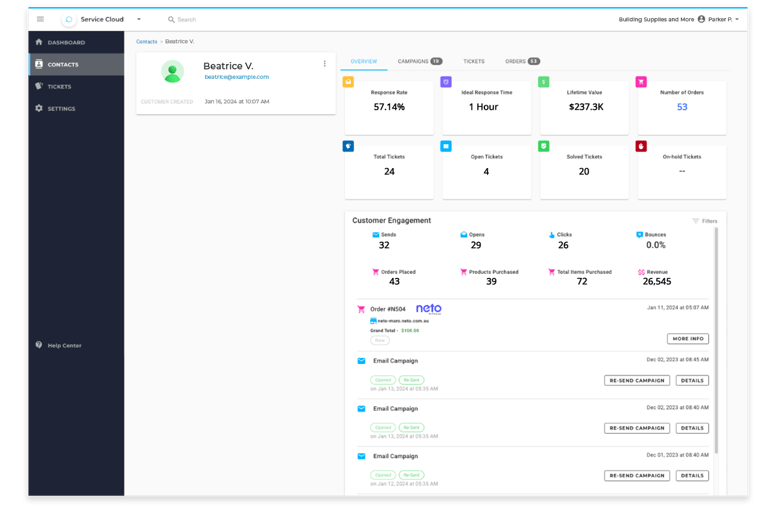Re-send the Dec 01 08:40 AM campaign
Screen dimensions: 776x517
637,475
